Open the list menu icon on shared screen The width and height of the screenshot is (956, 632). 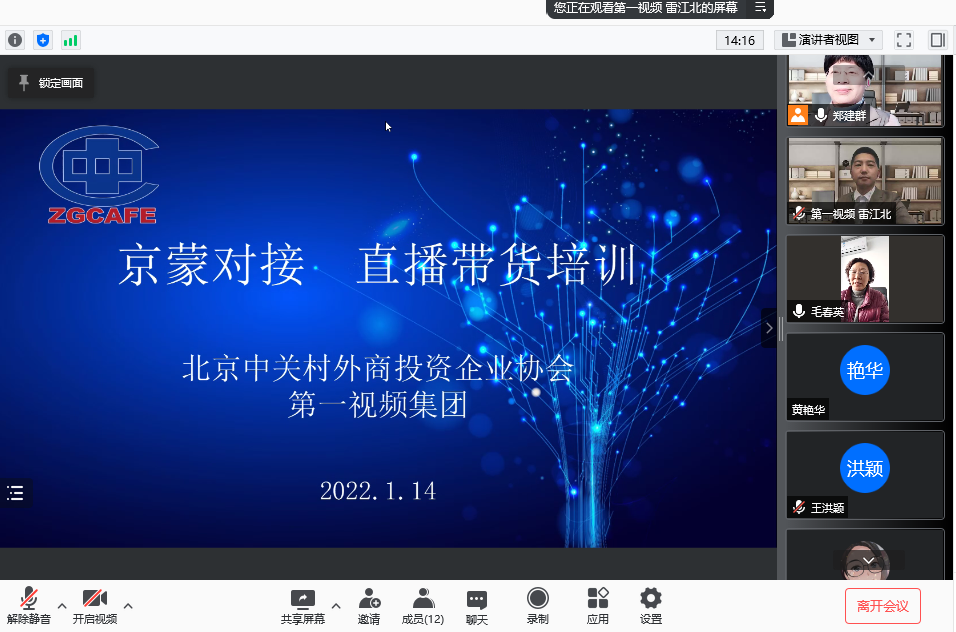tap(15, 492)
